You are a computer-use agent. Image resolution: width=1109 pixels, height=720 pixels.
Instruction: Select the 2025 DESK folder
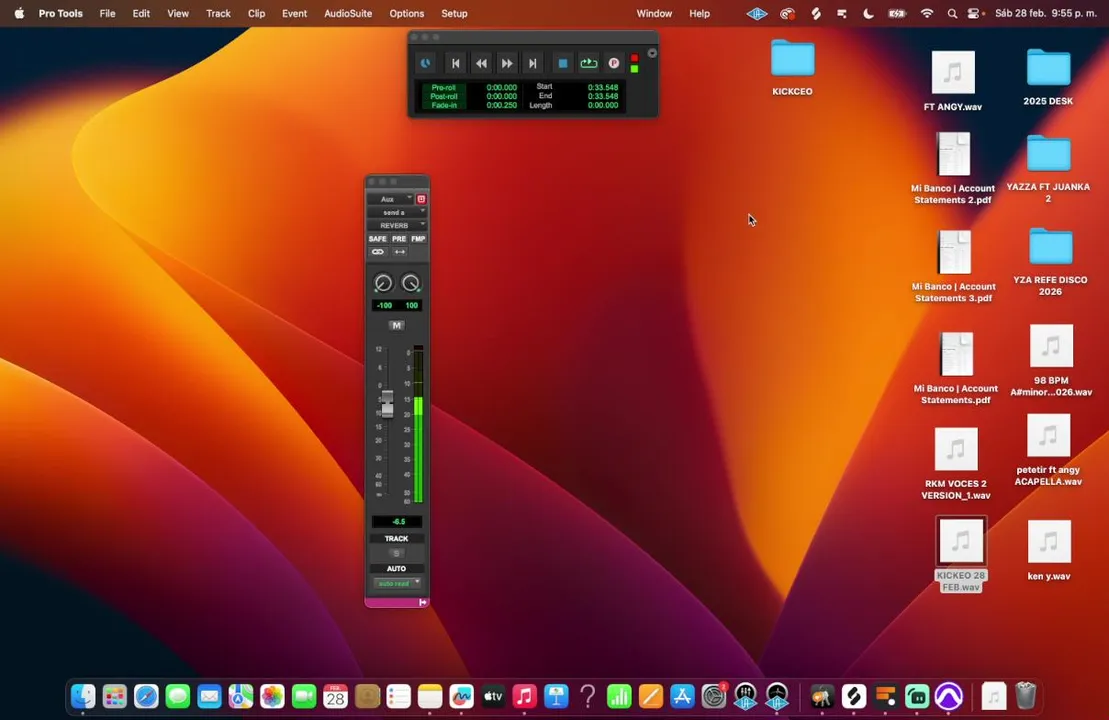(1048, 76)
